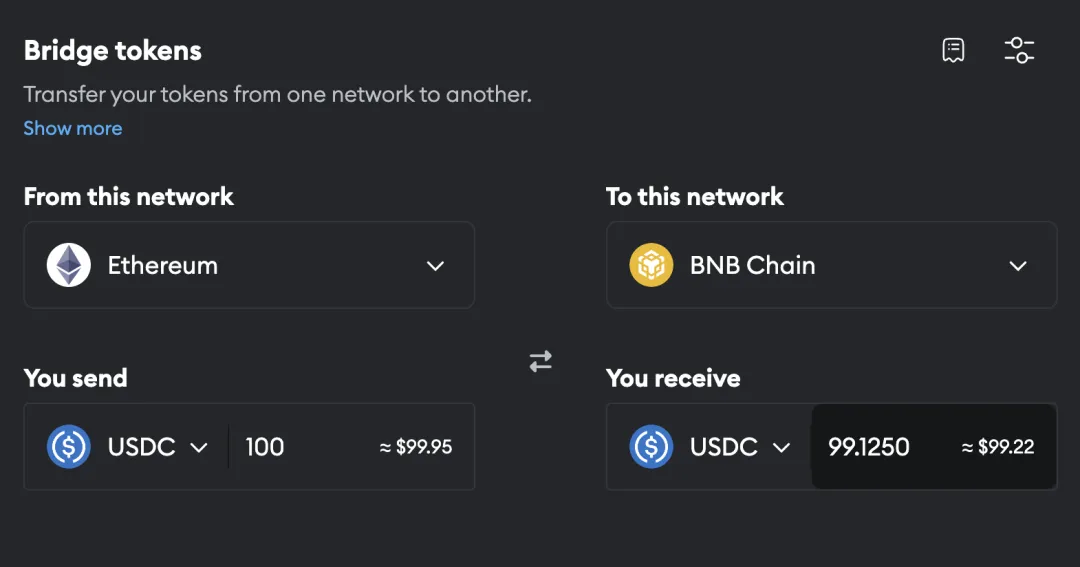Screen dimensions: 1080x567
Task: Click the USDC label in You send
Action: coord(141,446)
